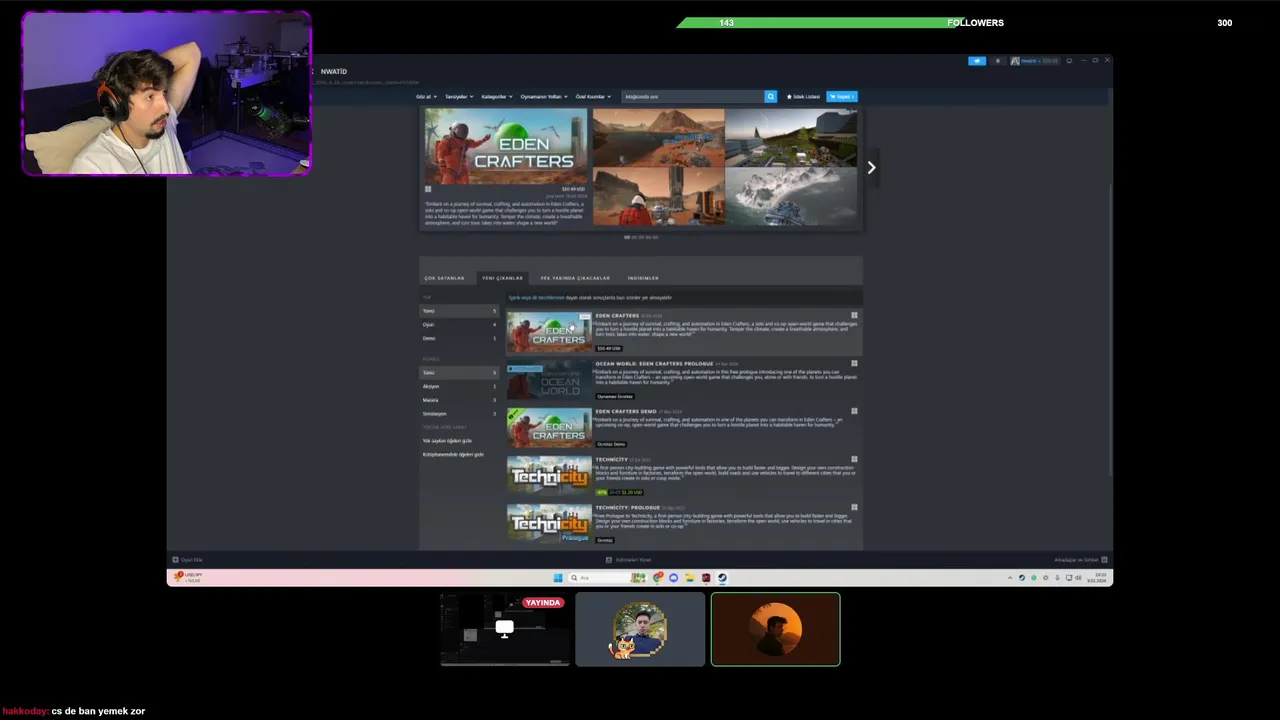Select the green-bordered participant tile
Viewport: 1280px width, 720px height.
pos(776,629)
